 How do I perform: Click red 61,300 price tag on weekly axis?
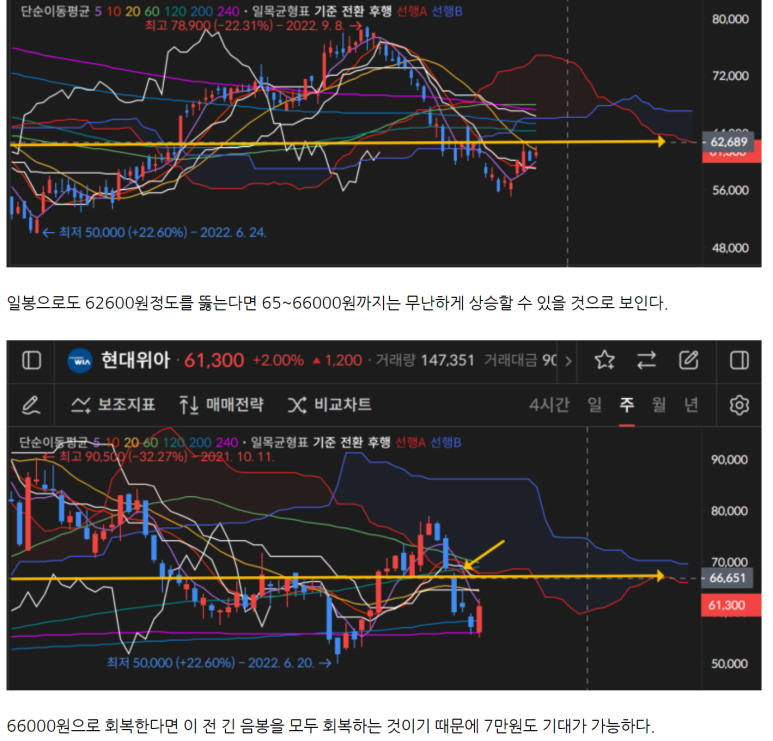(x=731, y=605)
